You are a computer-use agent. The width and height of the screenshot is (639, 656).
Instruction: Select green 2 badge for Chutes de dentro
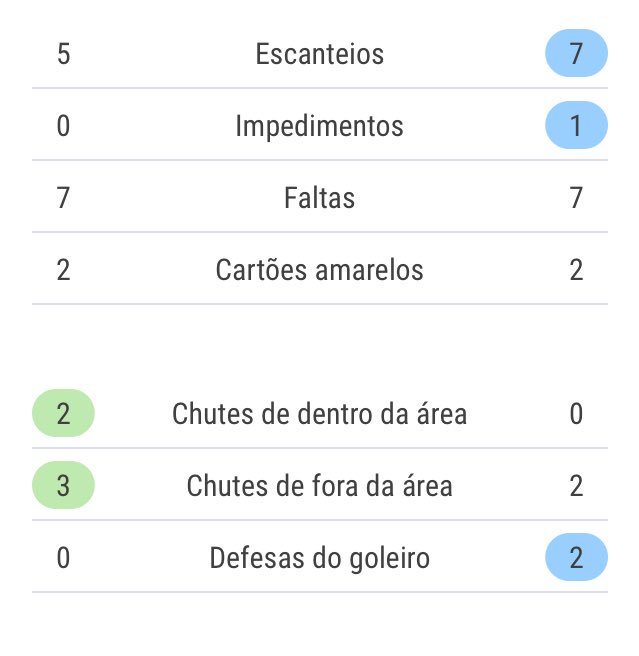point(63,414)
